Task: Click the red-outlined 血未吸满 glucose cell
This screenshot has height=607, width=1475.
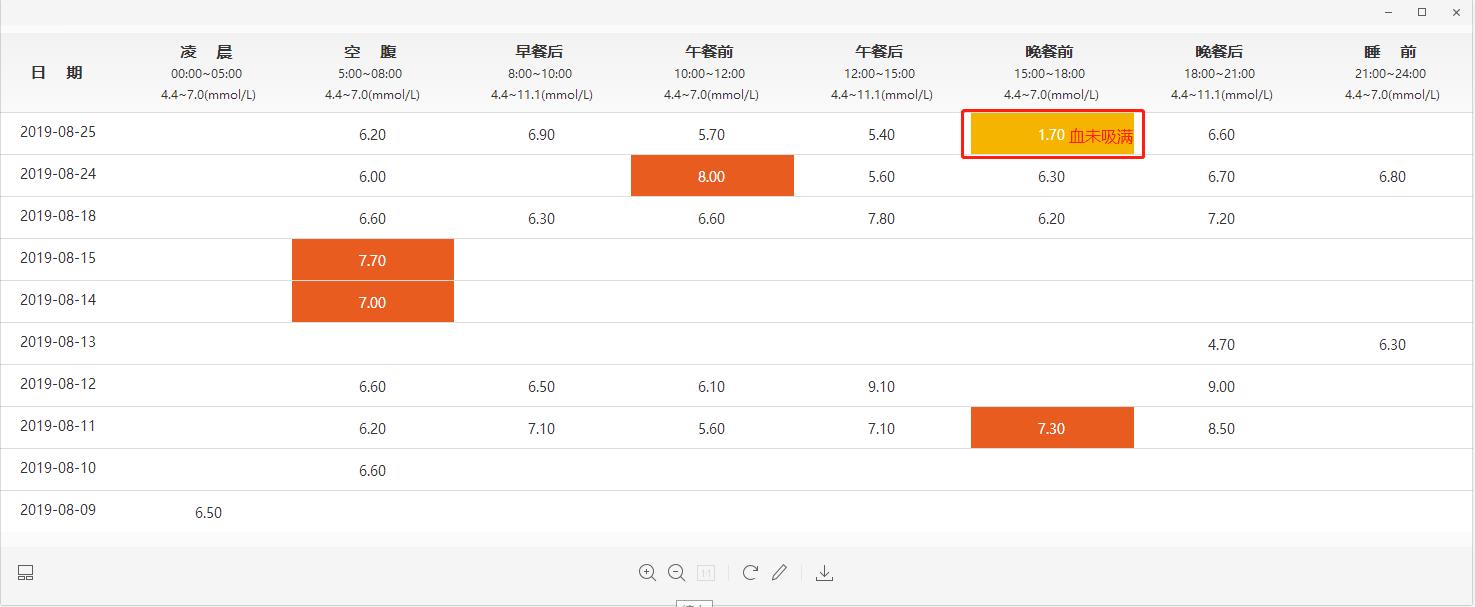Action: [1052, 133]
